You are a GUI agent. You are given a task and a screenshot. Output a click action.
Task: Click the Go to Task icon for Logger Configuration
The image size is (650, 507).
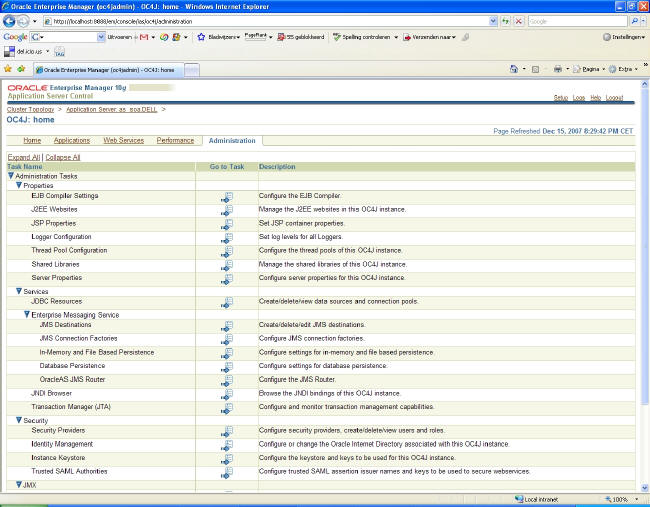click(227, 238)
